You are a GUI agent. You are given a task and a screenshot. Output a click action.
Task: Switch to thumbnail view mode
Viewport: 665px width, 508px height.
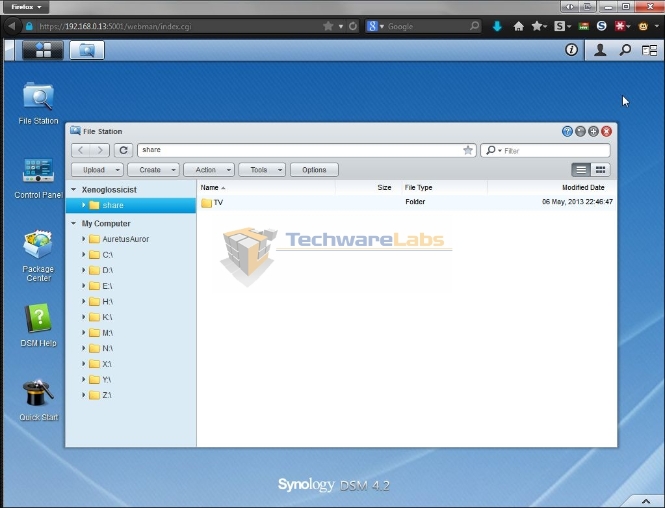601,170
